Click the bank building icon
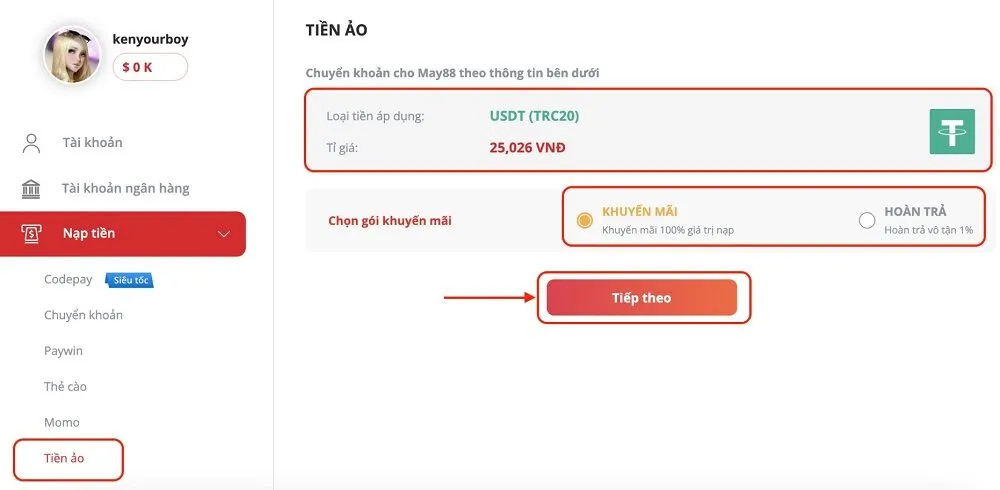This screenshot has height=490, width=1000. 31,189
